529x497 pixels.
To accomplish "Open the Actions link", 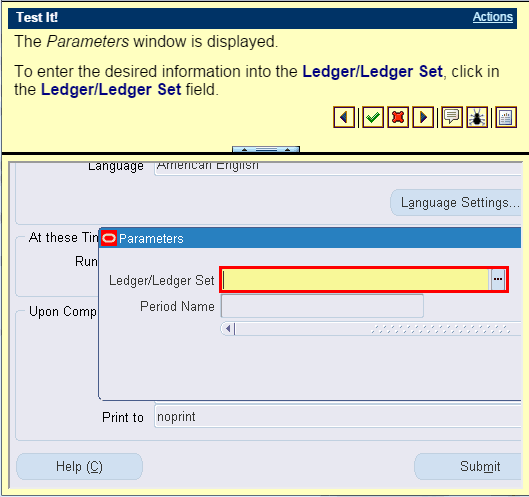I will (493, 17).
